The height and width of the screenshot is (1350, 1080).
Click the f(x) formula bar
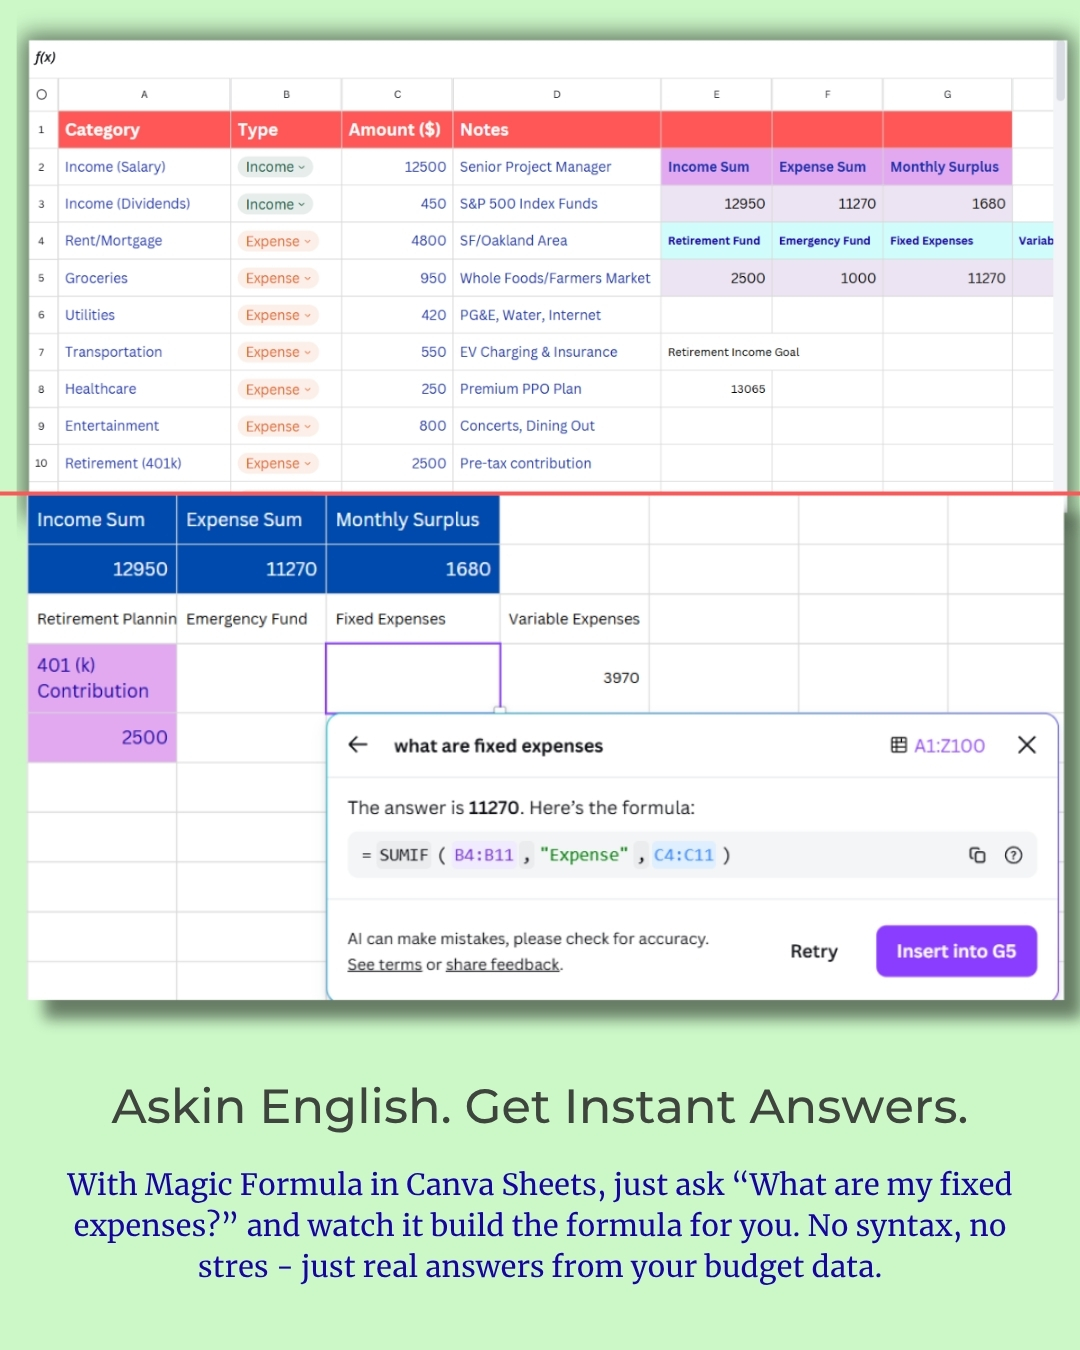click(x=540, y=58)
